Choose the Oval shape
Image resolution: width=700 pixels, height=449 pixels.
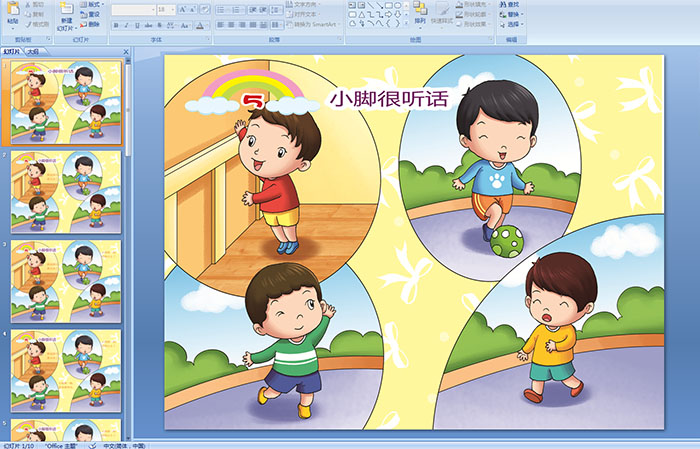pos(397,5)
